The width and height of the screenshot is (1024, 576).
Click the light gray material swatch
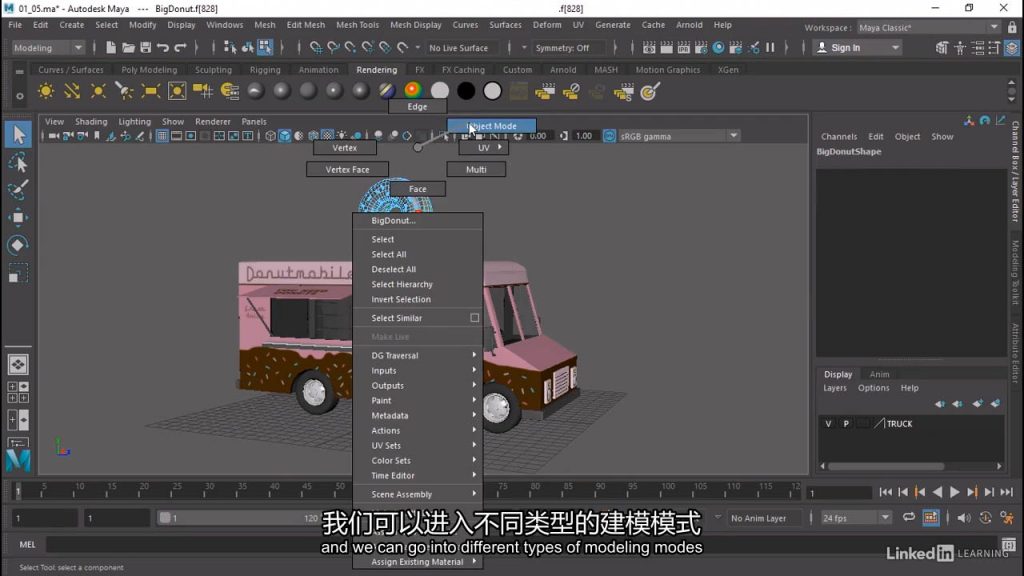(x=440, y=91)
